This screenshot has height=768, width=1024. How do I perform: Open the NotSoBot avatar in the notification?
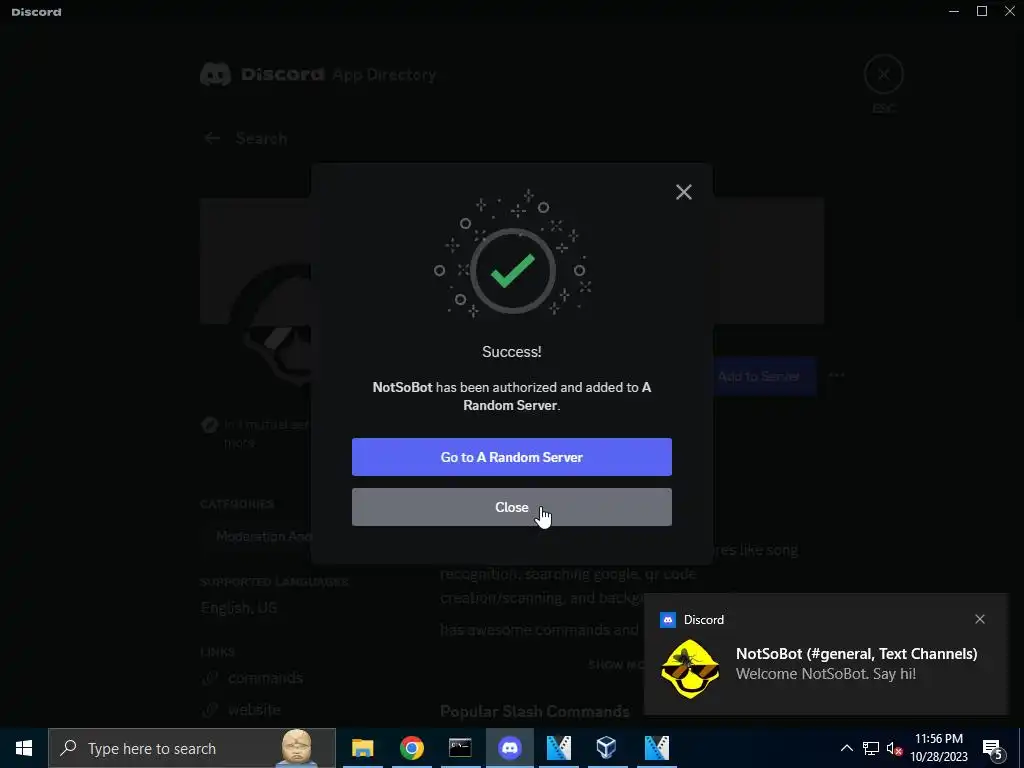[690, 669]
